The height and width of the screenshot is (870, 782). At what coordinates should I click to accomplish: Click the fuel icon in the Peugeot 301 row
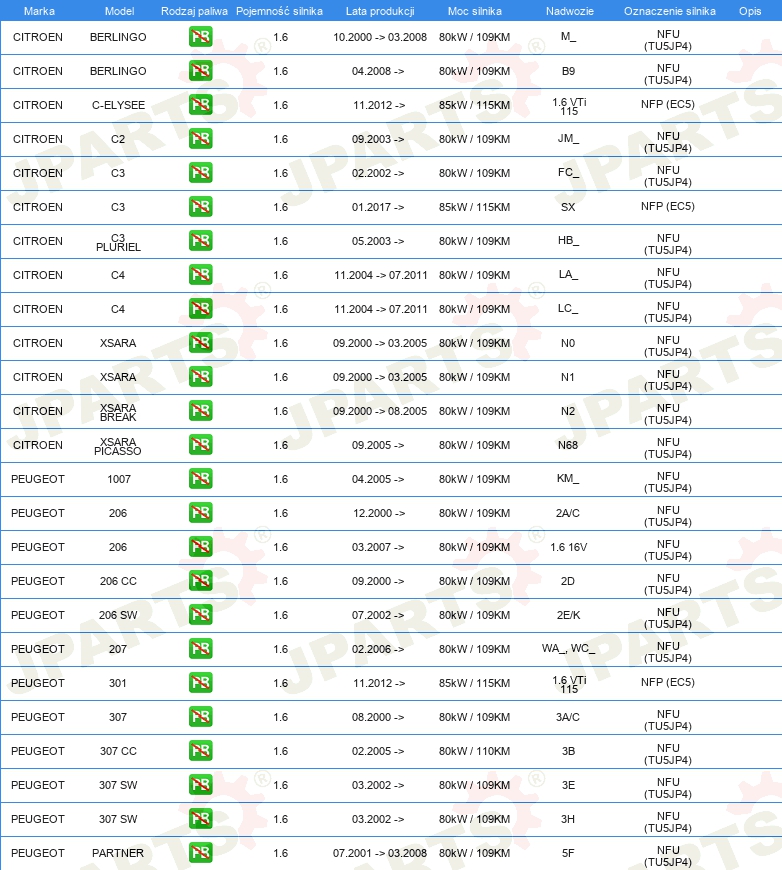(200, 682)
